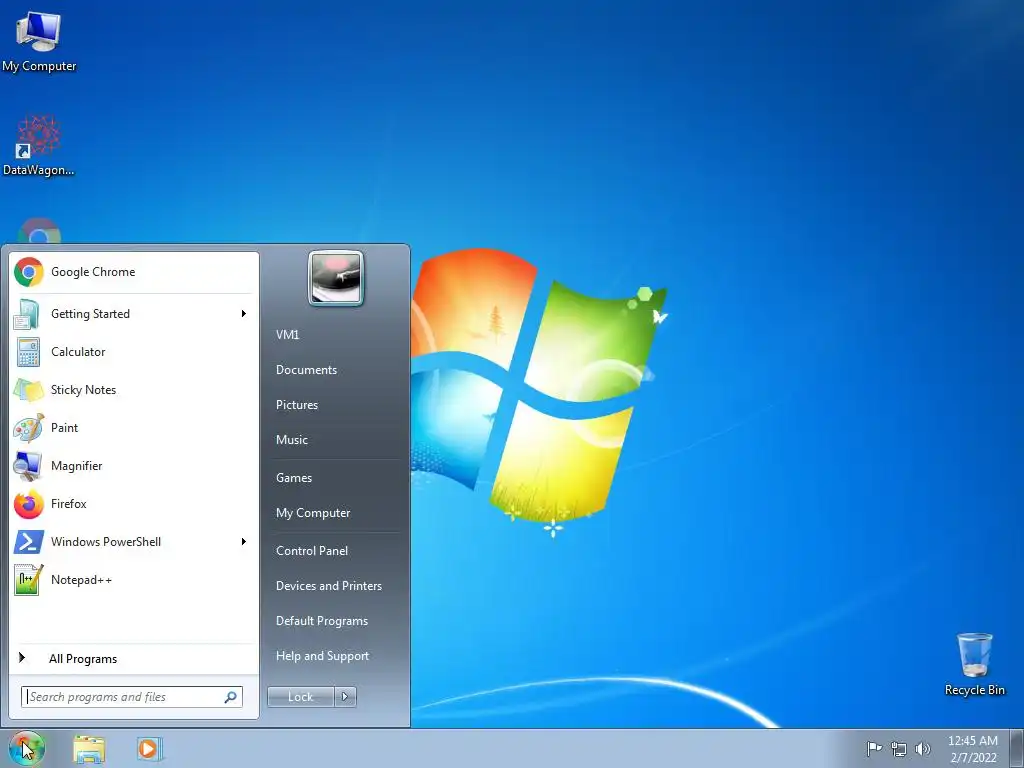This screenshot has height=768, width=1024.
Task: Expand the Windows PowerShell jump list arrow
Action: coord(244,541)
